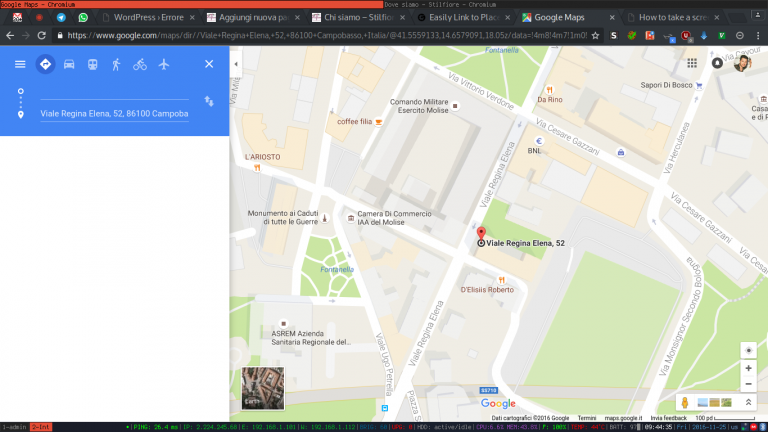Image resolution: width=768 pixels, height=432 pixels.
Task: Select ASREM Azienda Sanitaria Regionale label
Action: (311, 337)
